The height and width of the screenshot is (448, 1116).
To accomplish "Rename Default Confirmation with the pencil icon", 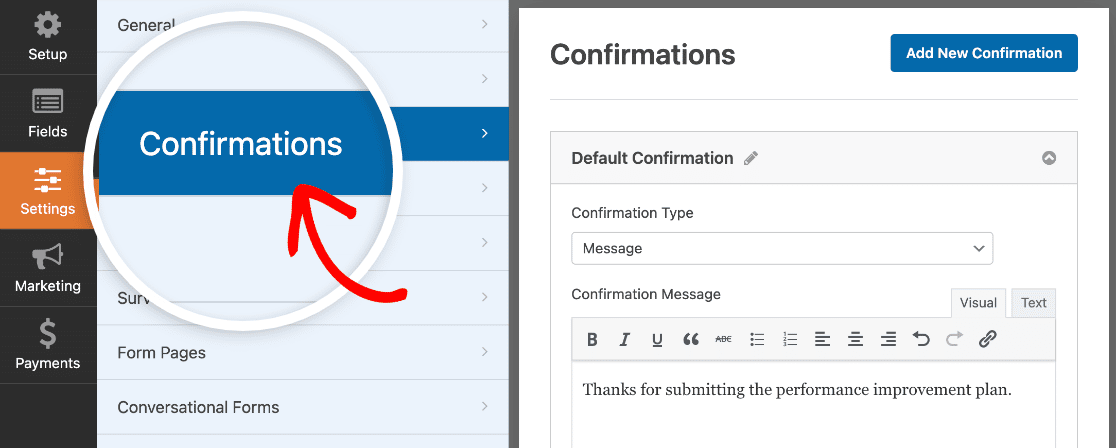I will [751, 158].
